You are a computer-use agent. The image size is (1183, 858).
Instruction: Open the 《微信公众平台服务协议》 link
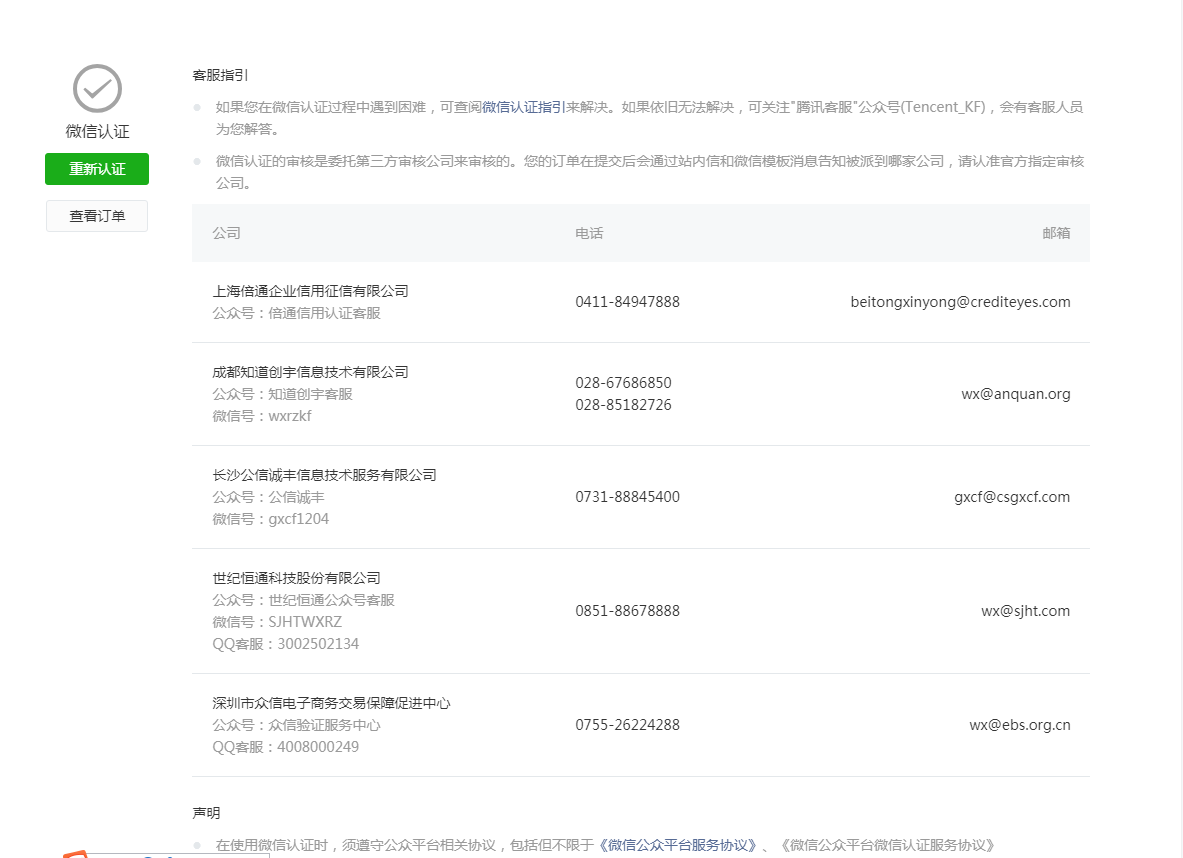point(678,845)
